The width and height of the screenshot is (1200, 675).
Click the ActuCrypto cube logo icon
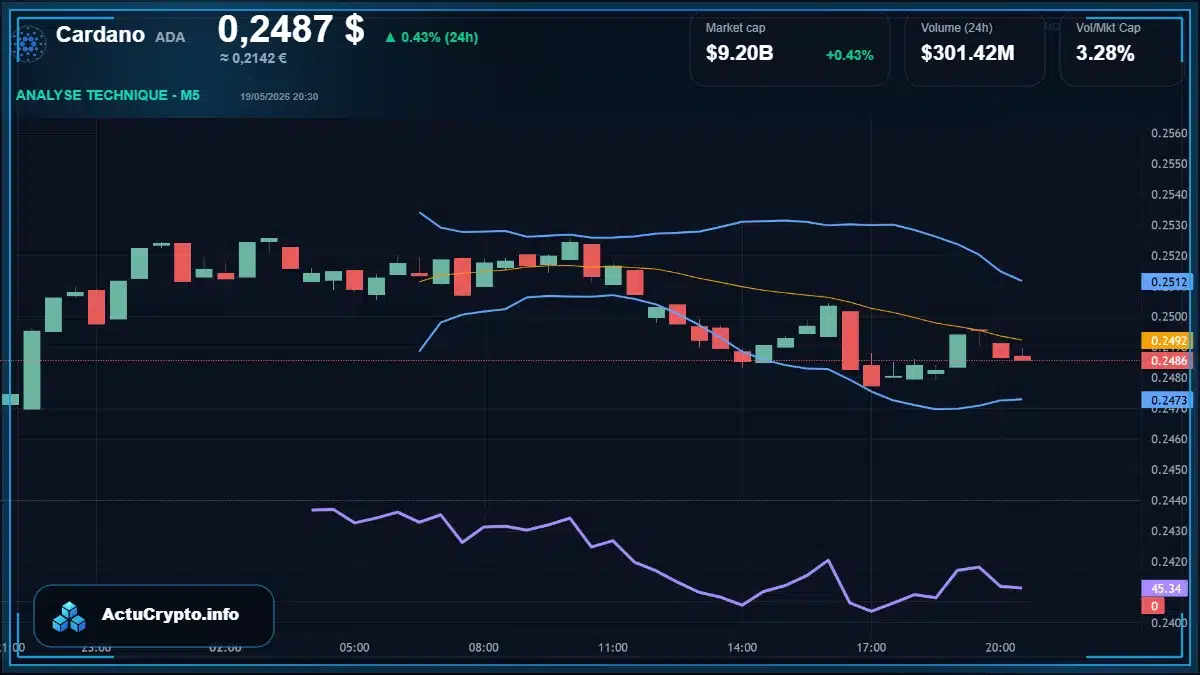(x=70, y=616)
